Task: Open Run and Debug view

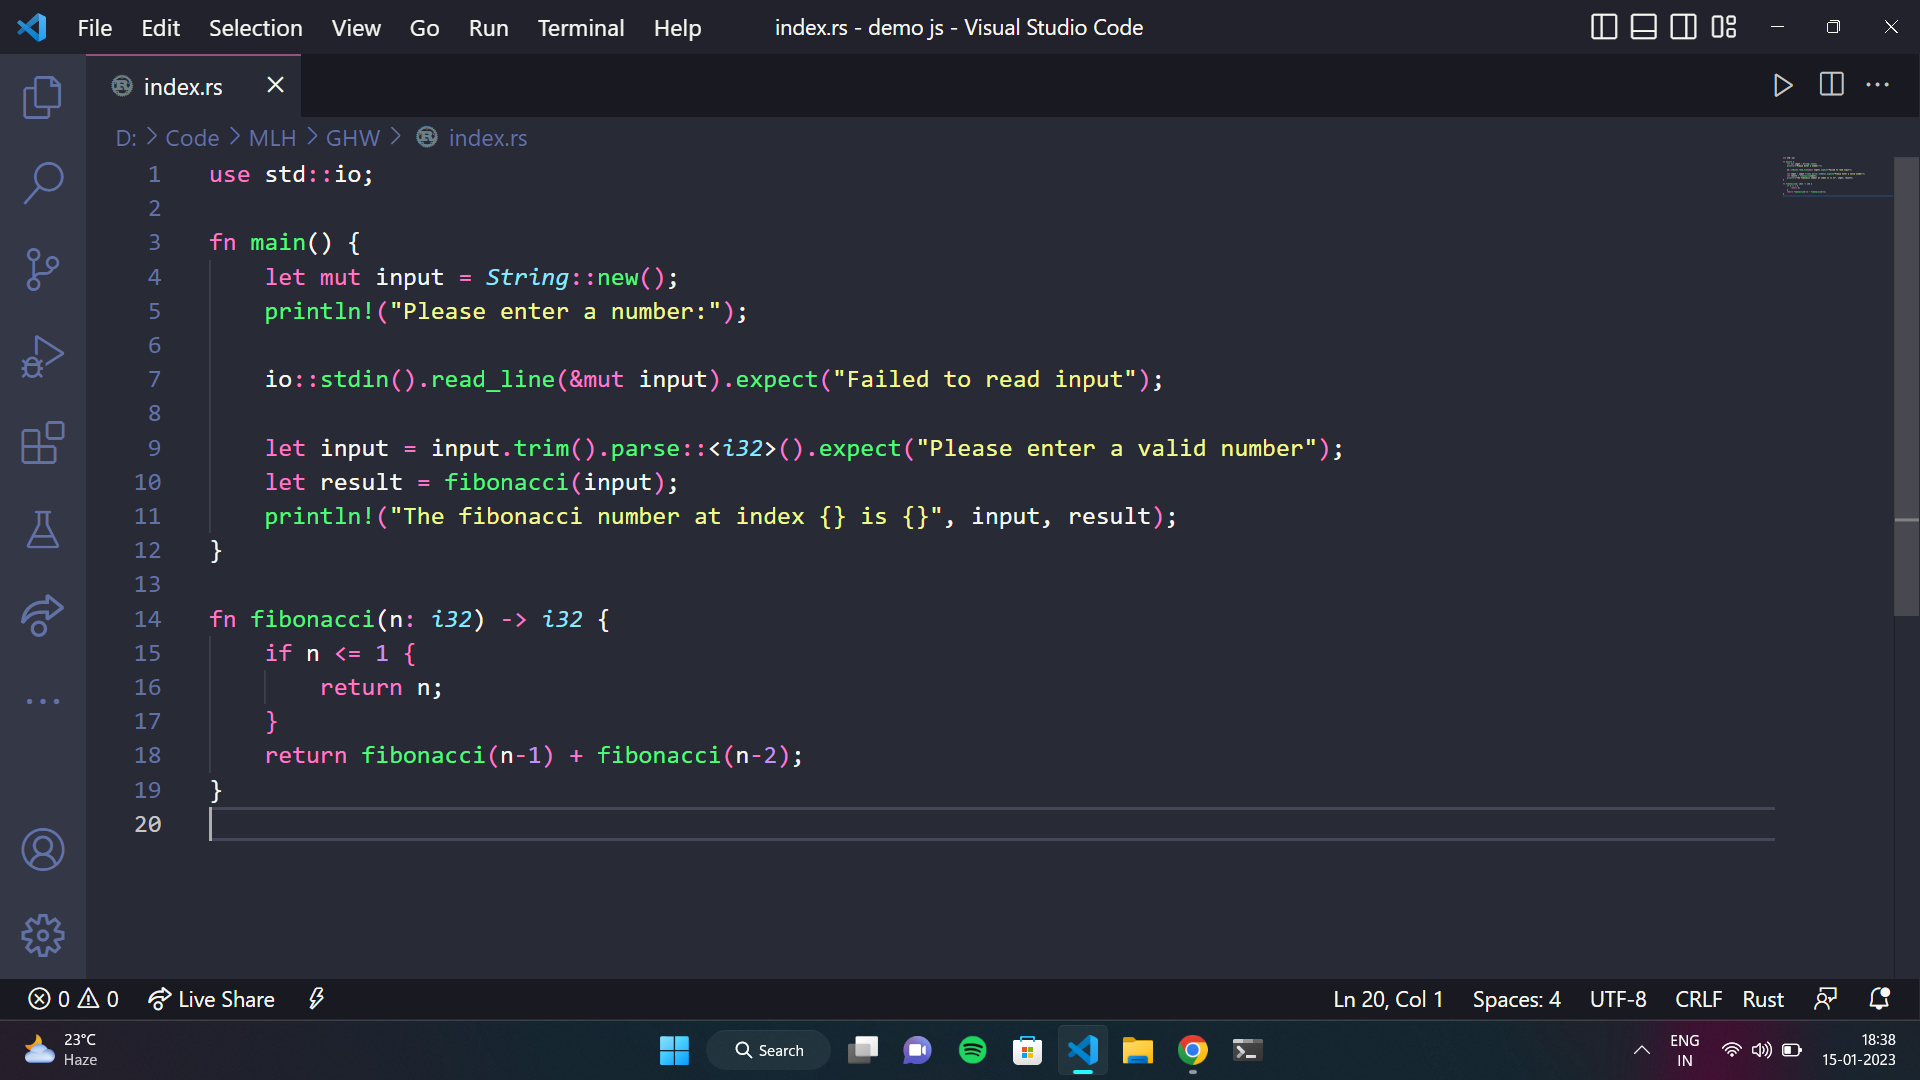Action: pyautogui.click(x=42, y=356)
